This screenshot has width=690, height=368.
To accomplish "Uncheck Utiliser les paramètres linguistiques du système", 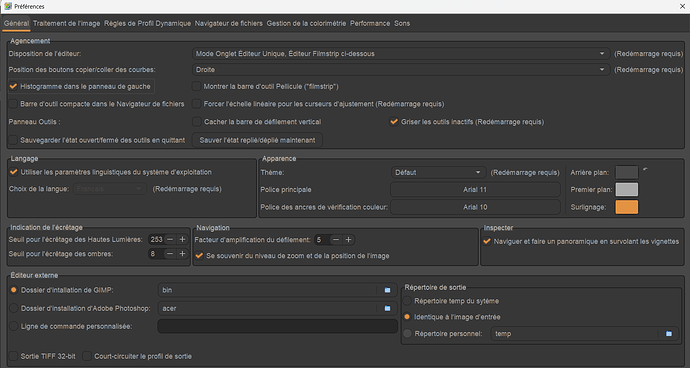I will tap(13, 172).
